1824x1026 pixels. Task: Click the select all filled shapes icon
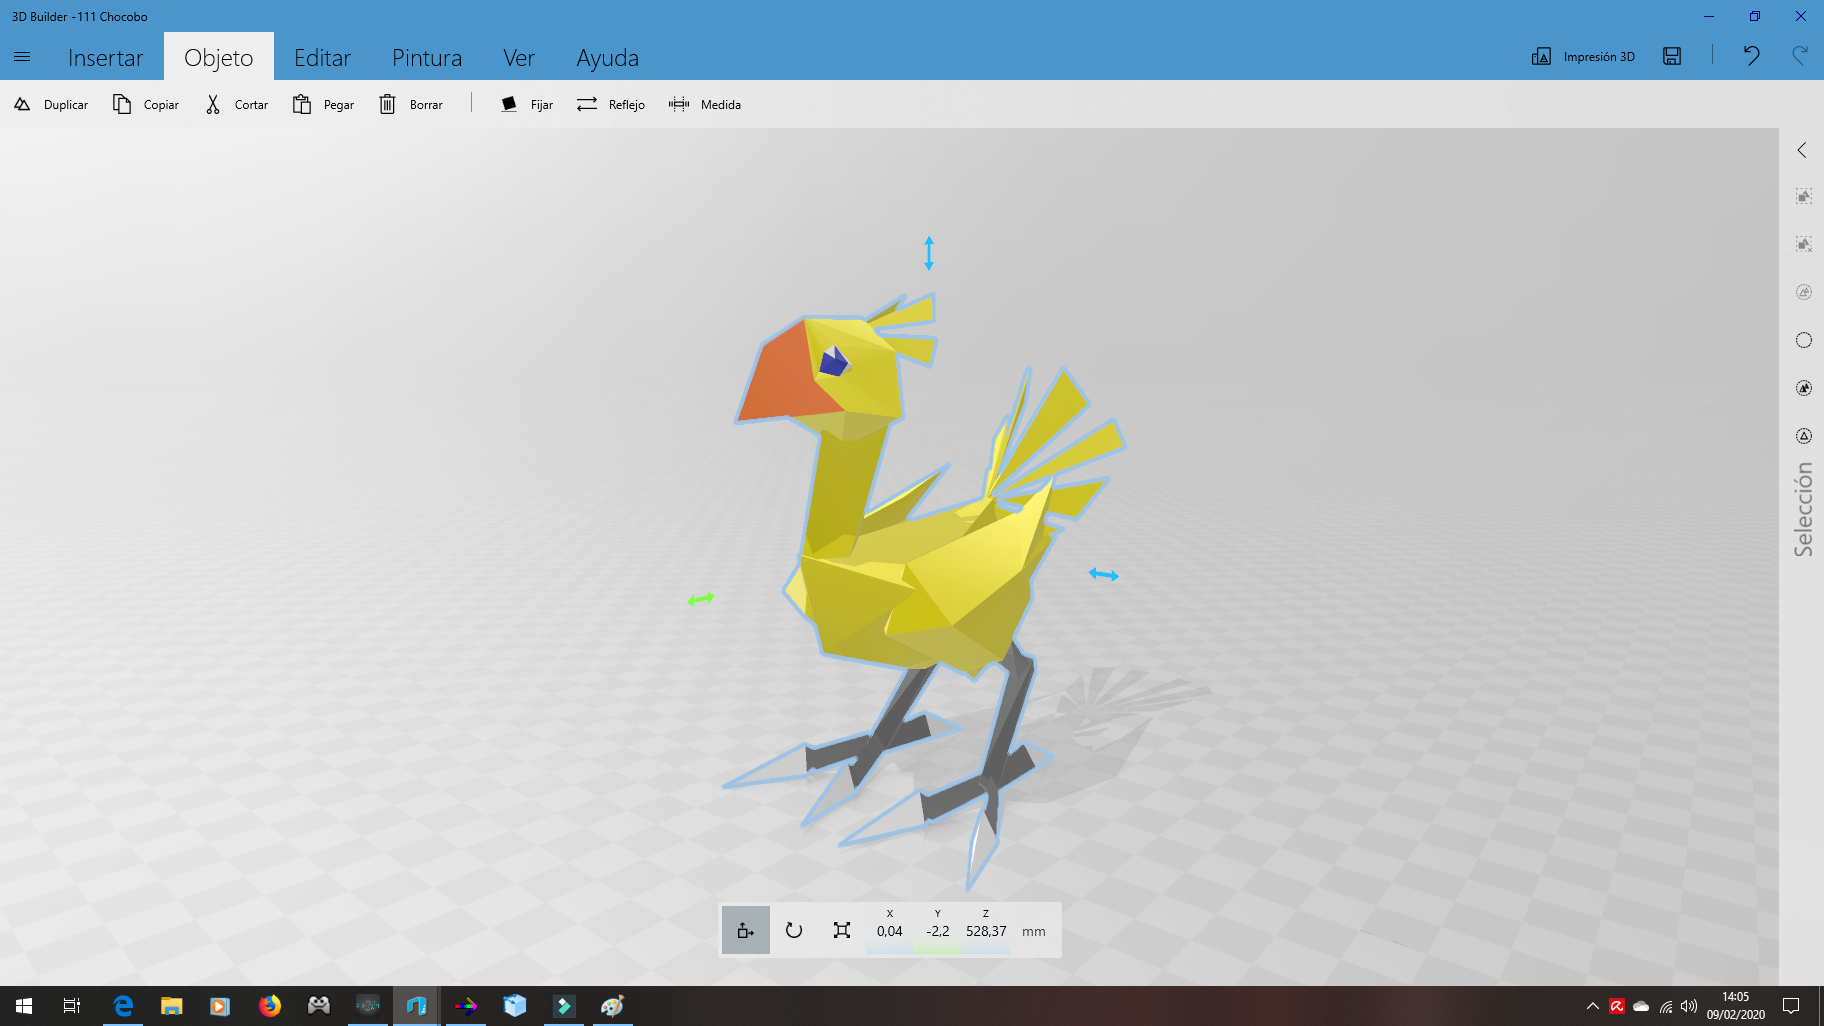pyautogui.click(x=1804, y=388)
